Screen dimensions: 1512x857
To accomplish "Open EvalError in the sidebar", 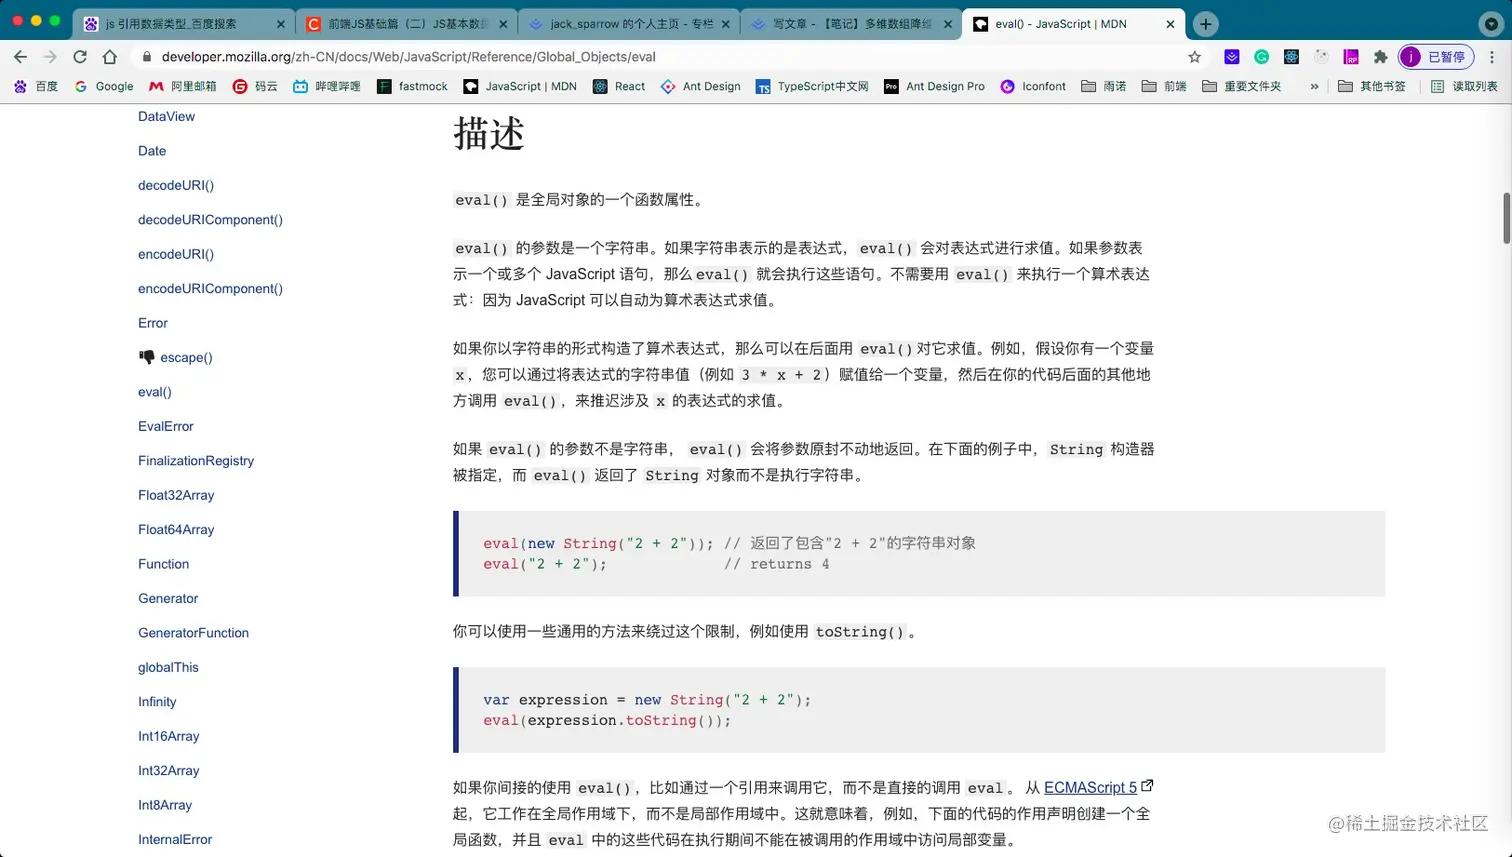I will (166, 426).
